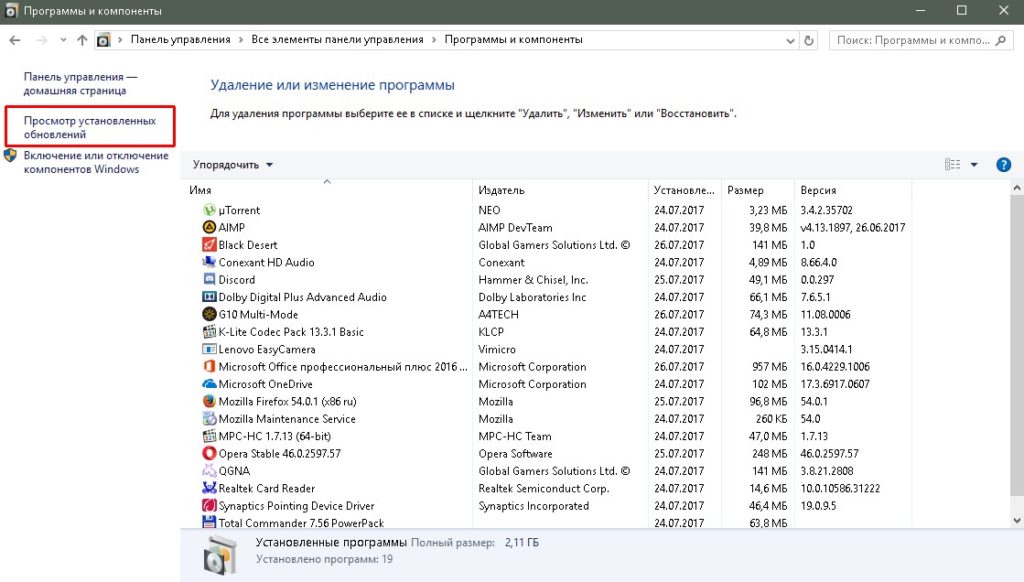Image resolution: width=1024 pixels, height=582 pixels.
Task: Click the Программы и компоненты search field
Action: click(x=910, y=40)
